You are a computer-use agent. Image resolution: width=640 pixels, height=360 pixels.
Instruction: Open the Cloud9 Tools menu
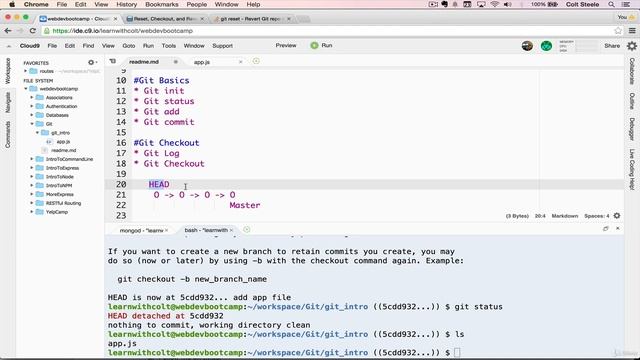169,46
